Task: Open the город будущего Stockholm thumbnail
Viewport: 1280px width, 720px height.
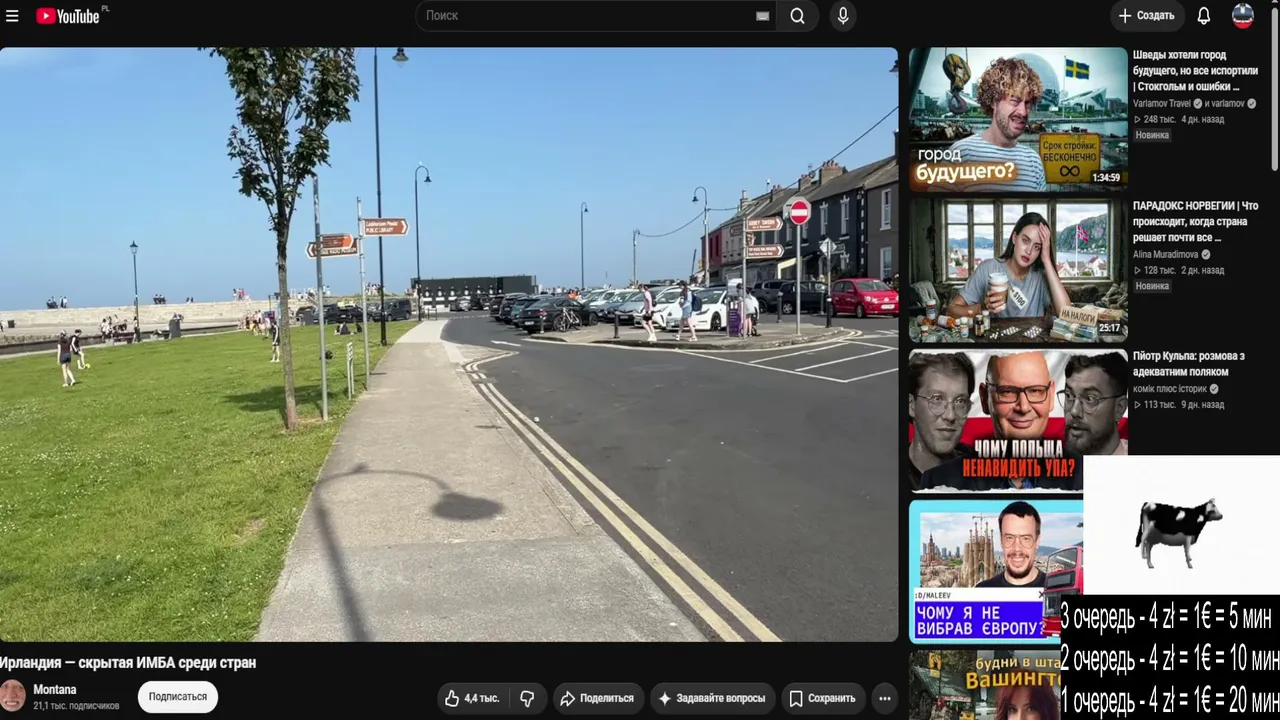Action: [1018, 119]
